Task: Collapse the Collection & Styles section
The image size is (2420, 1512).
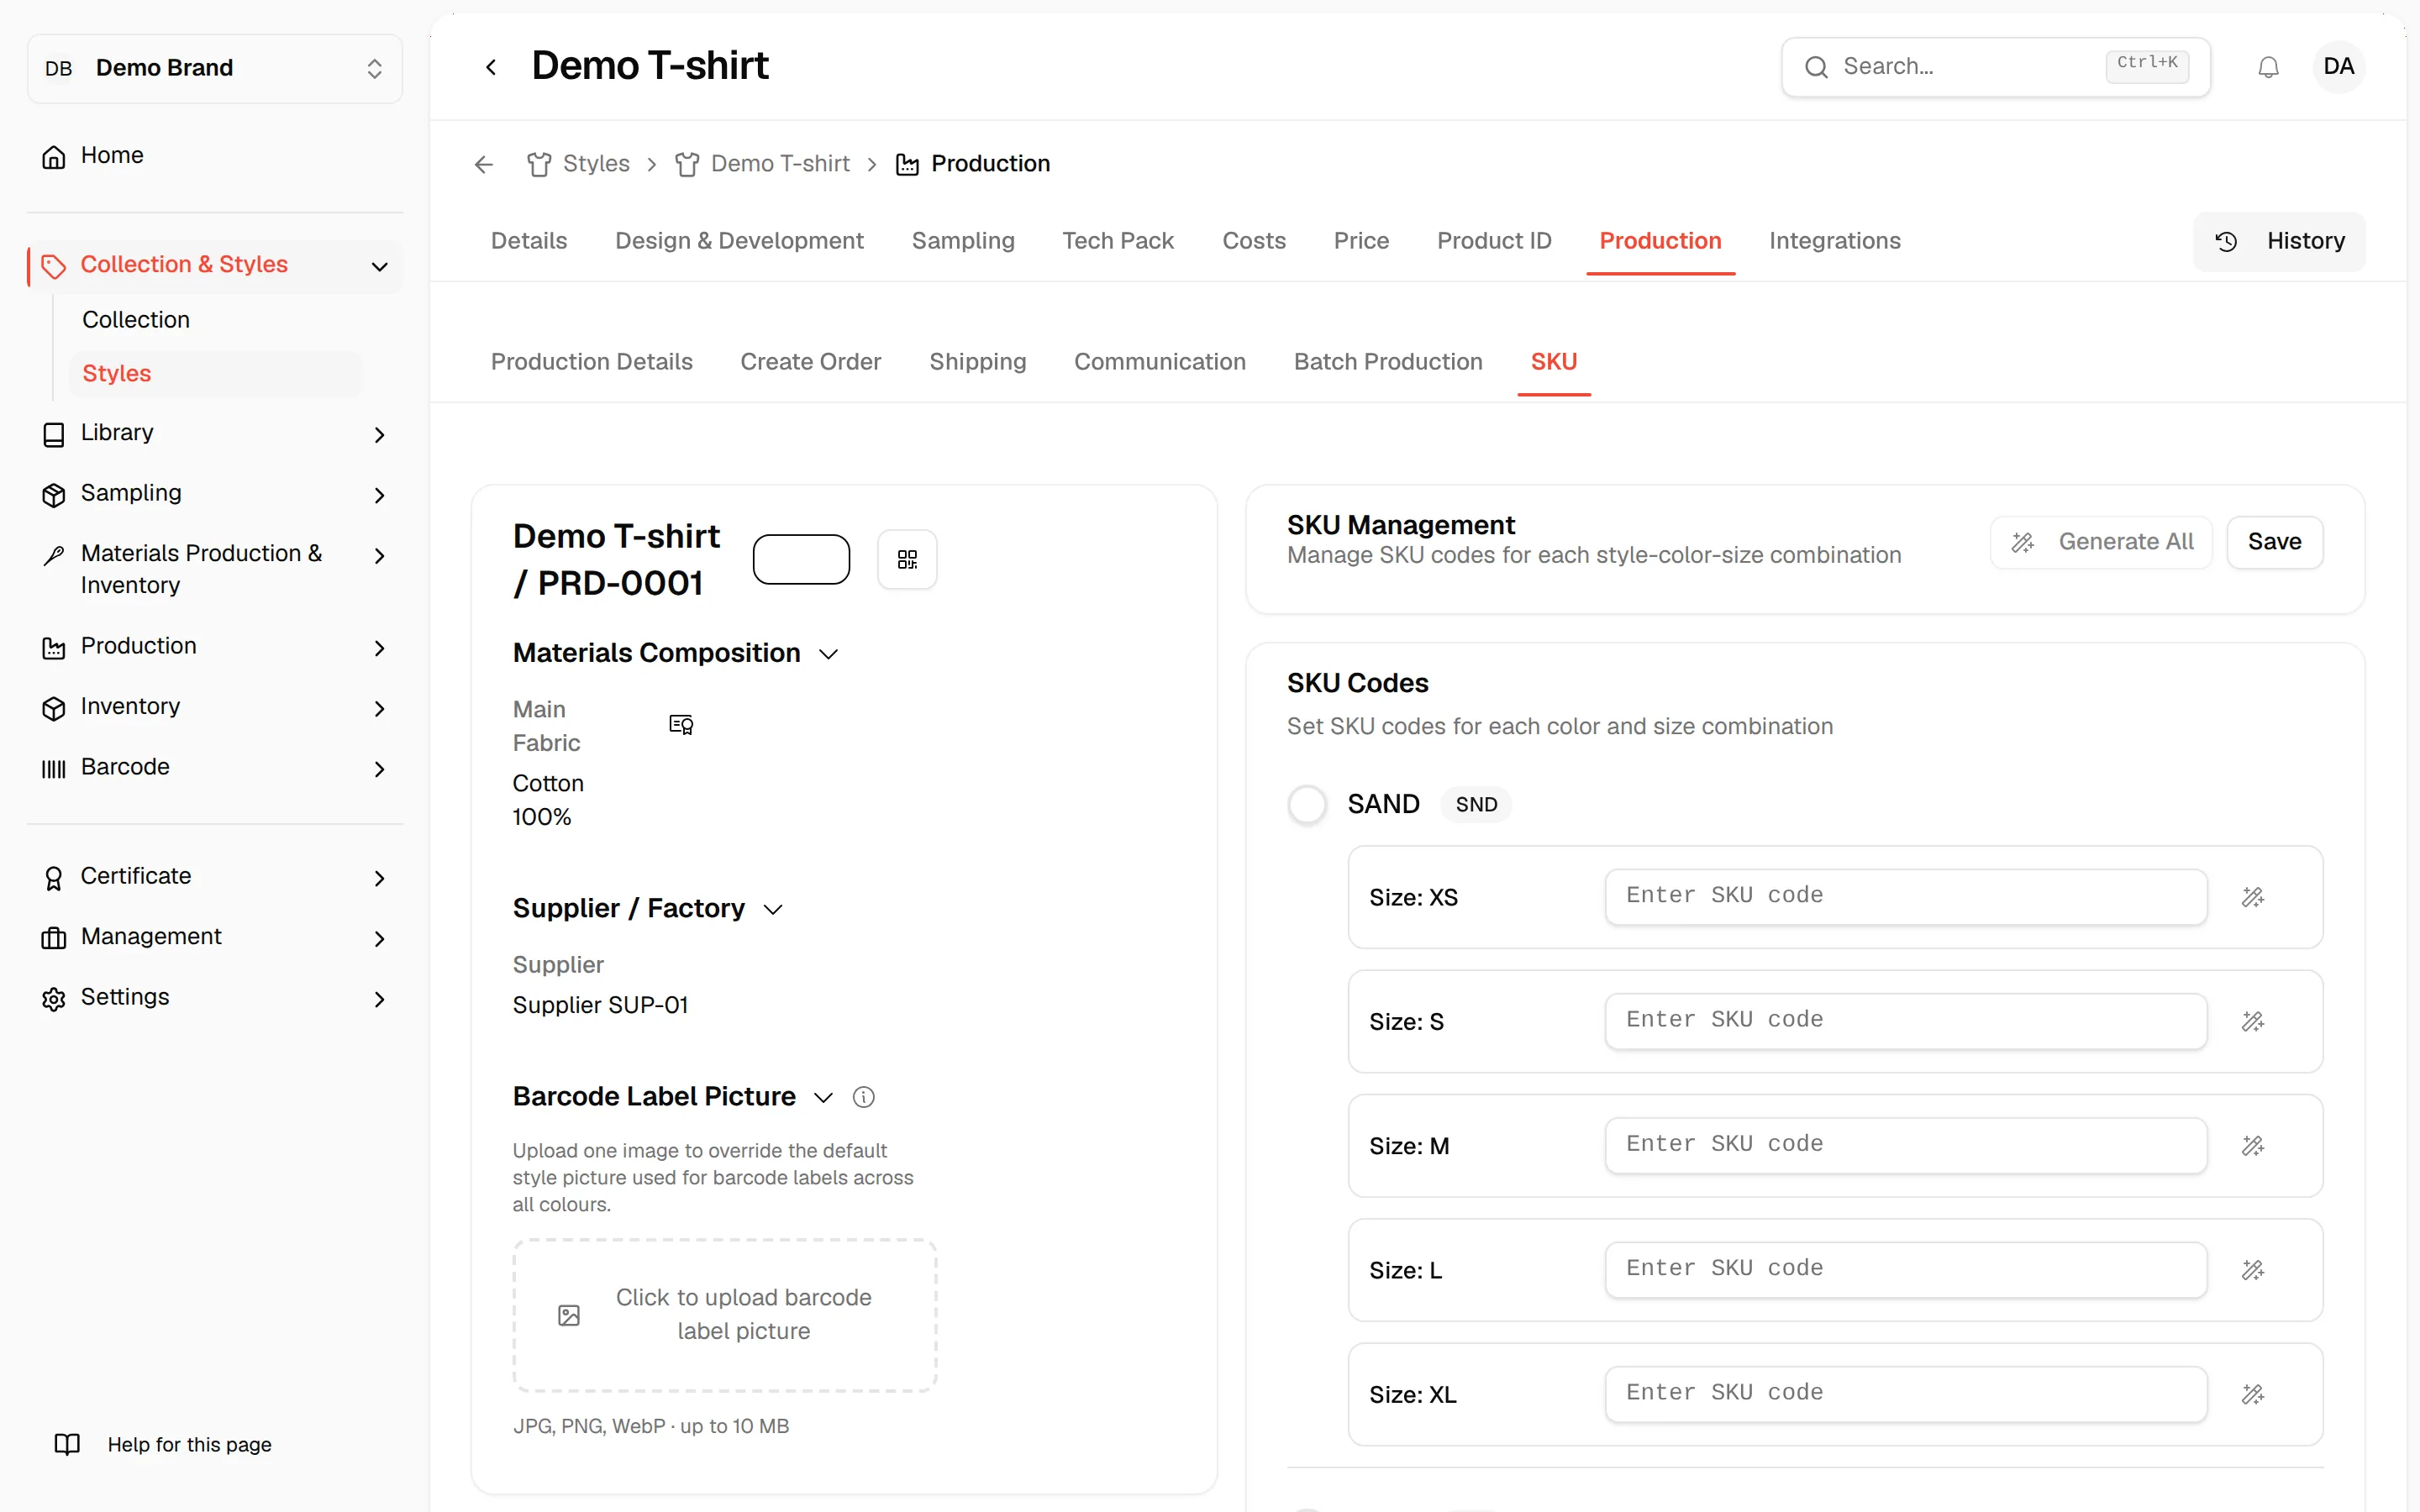Action: 379,266
